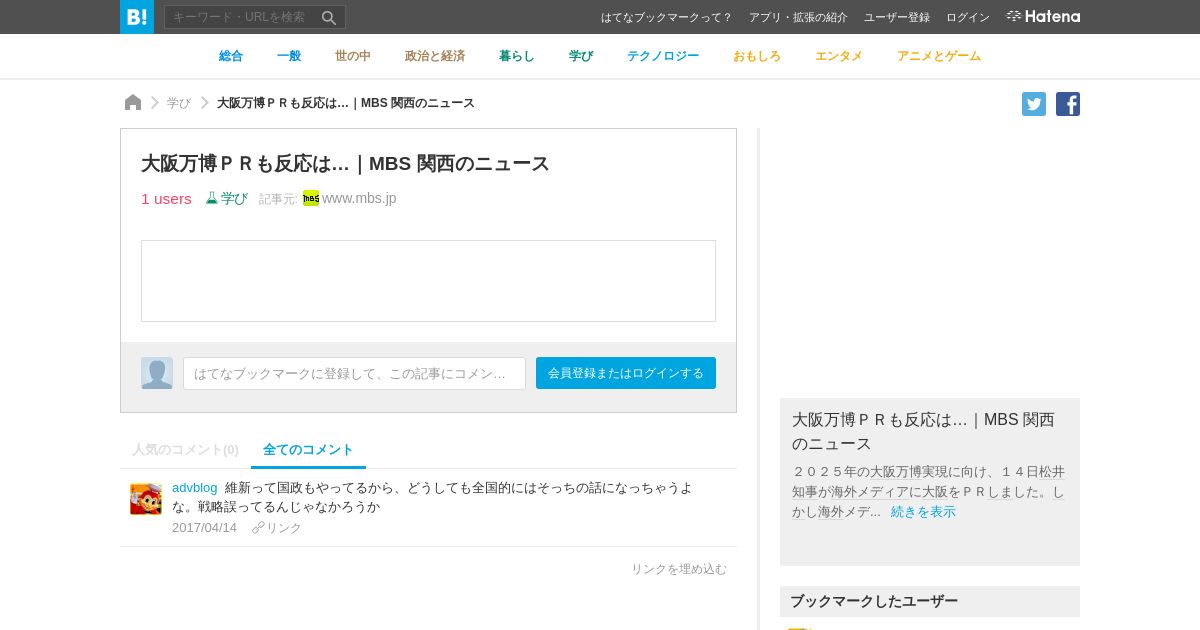Screen dimensions: 1200x630
Task: Click the search magnifier icon
Action: (329, 17)
